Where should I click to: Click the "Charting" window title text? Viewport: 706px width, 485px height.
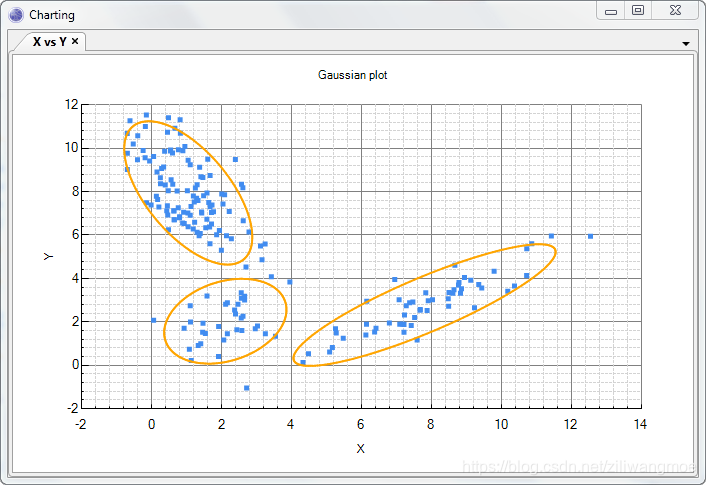coord(52,15)
